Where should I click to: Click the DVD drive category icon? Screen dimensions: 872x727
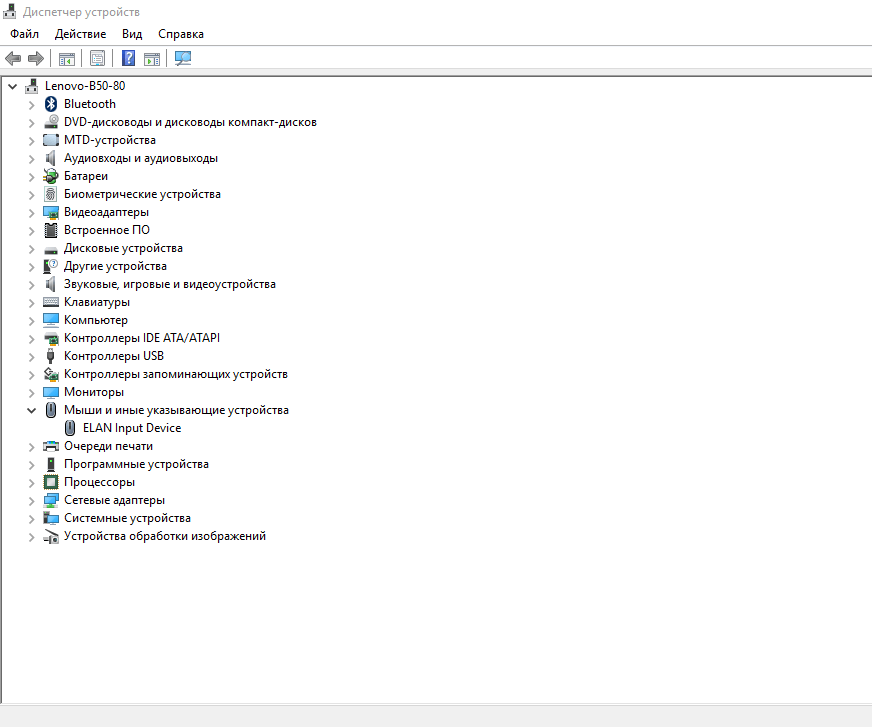click(x=51, y=122)
